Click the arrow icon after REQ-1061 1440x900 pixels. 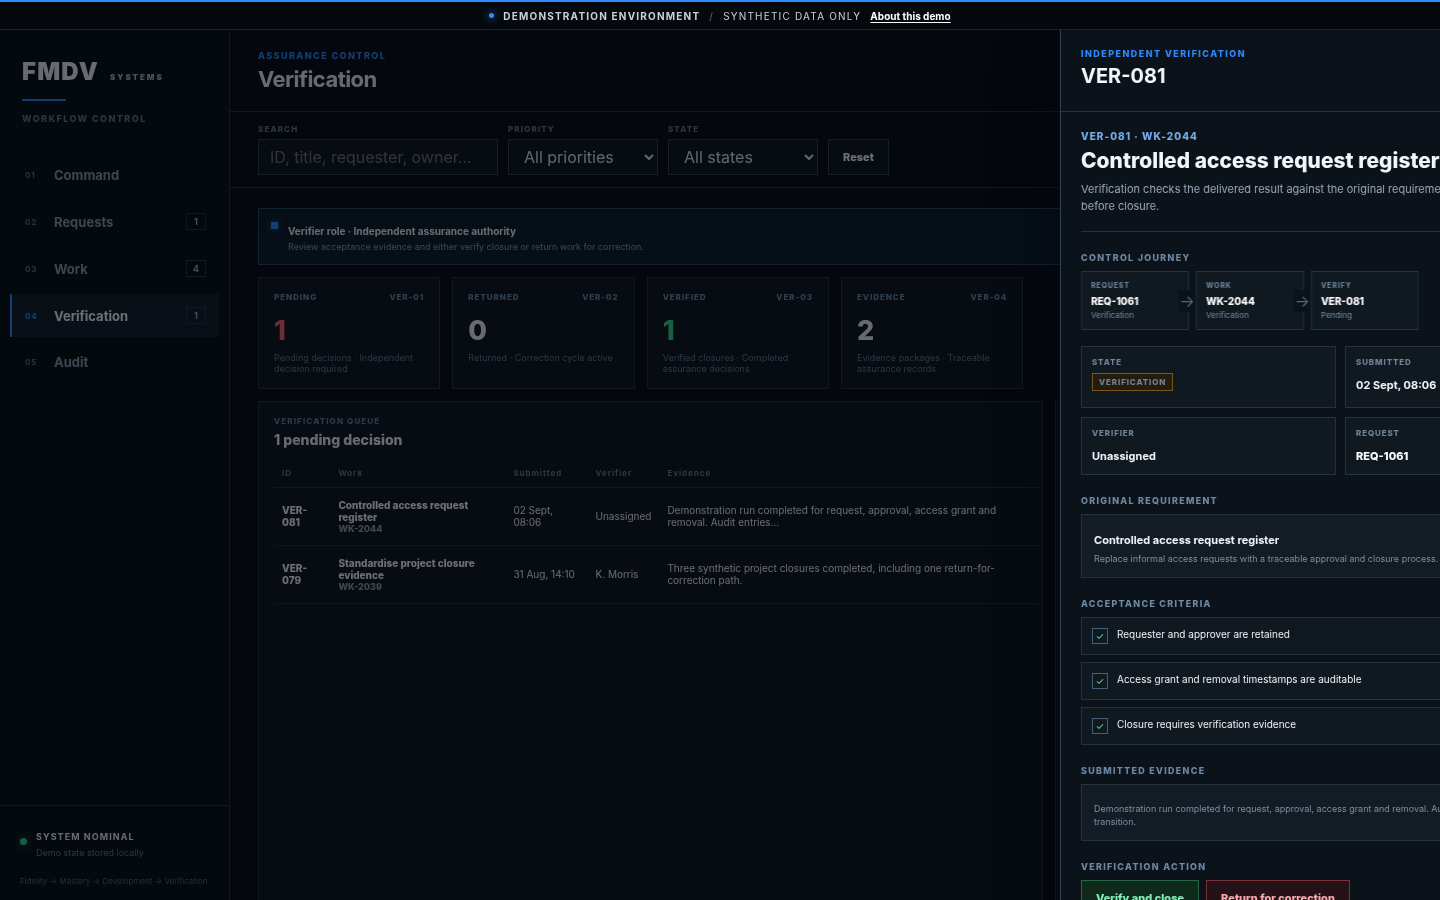[x=1187, y=301]
